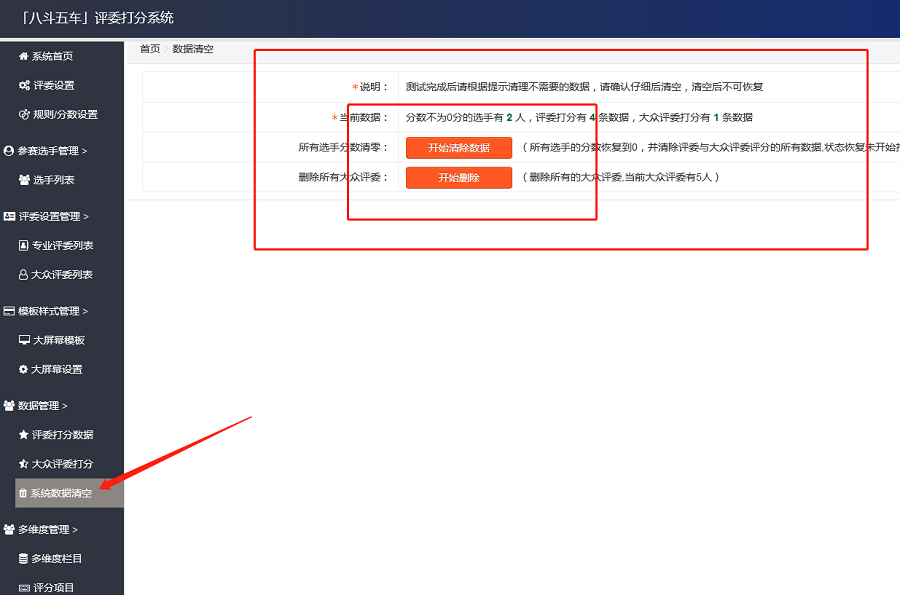Click the user circle icon beside 参赛选手管理
Screen dimensions: 900x595
[9, 151]
